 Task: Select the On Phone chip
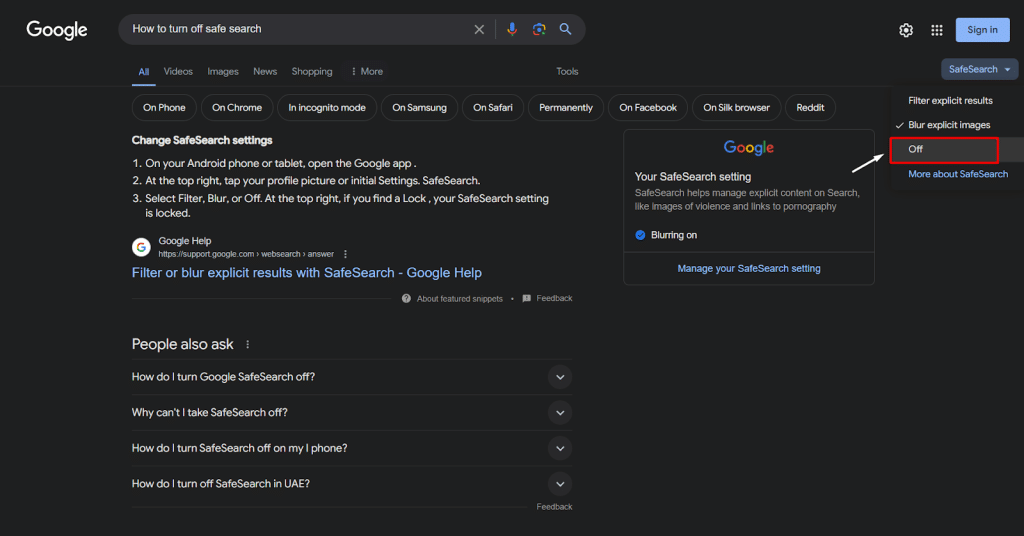(x=164, y=108)
